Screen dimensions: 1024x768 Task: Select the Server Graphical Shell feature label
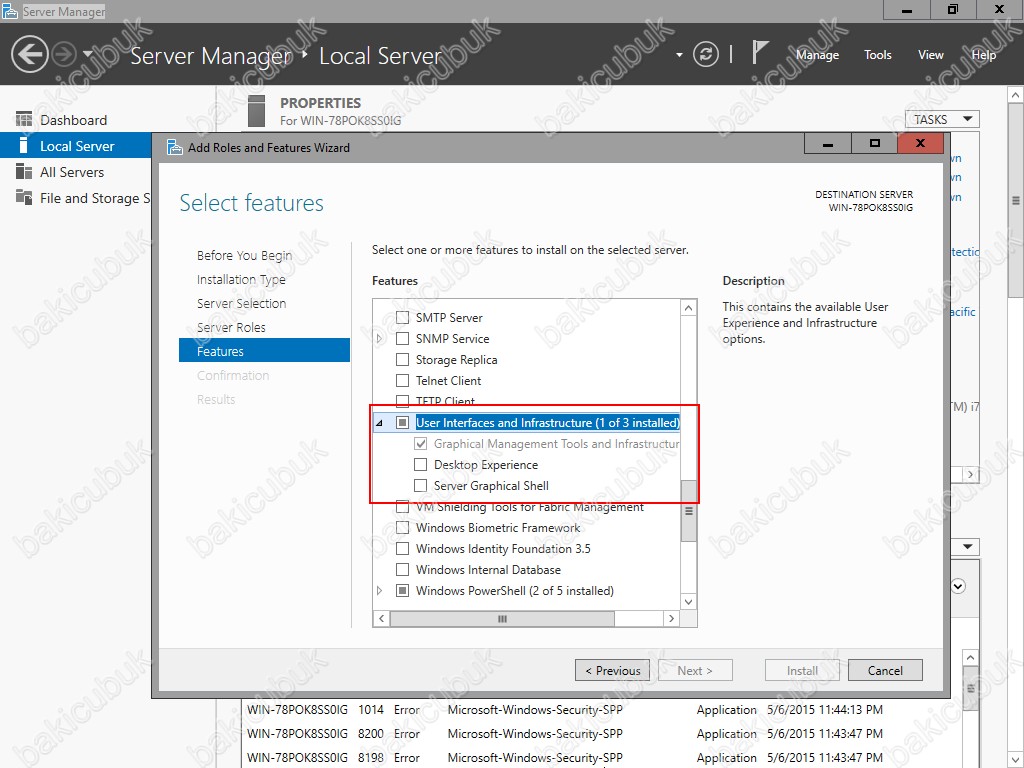[x=491, y=486]
